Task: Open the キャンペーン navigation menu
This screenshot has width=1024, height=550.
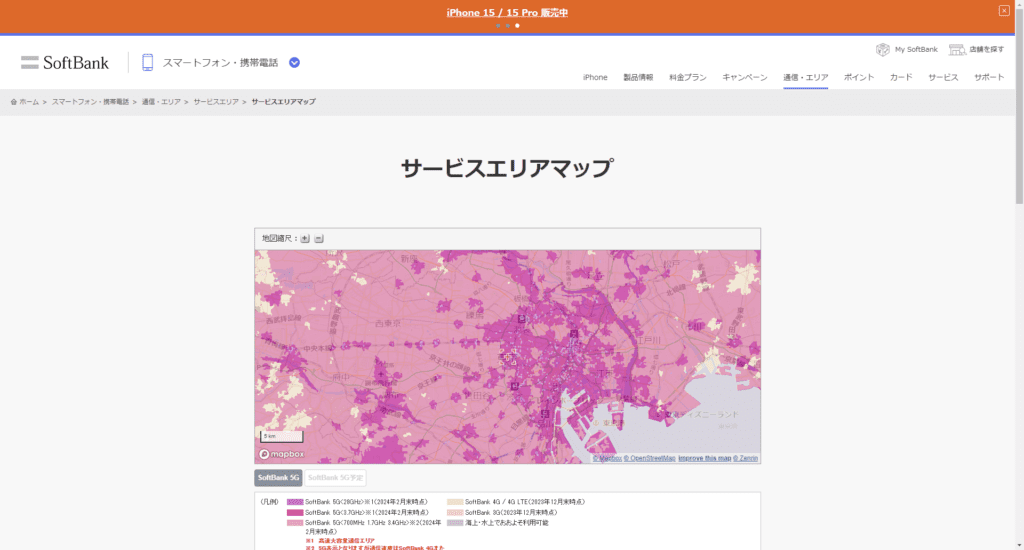Action: [744, 77]
